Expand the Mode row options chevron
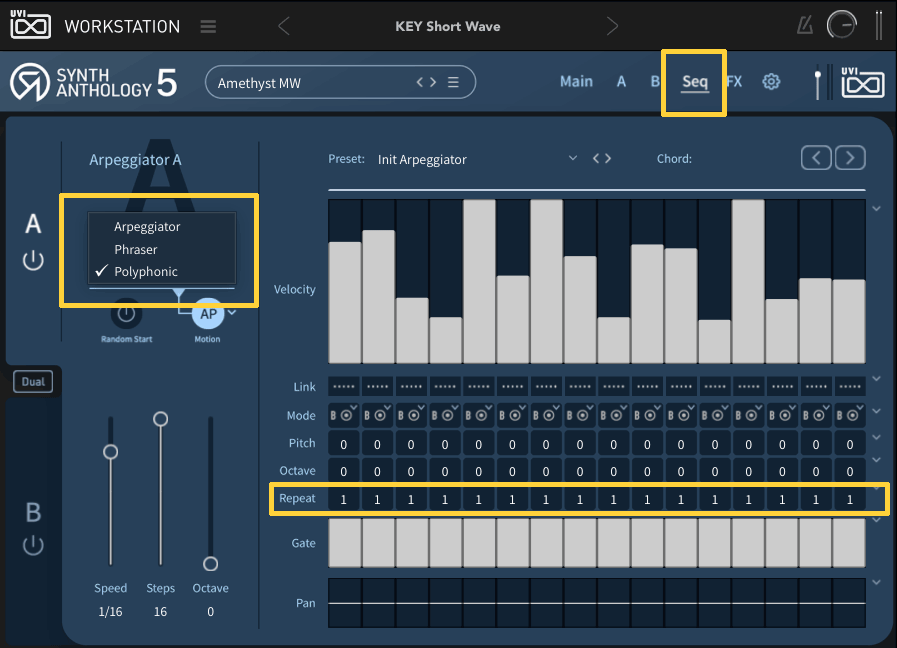This screenshot has width=897, height=648. (876, 411)
